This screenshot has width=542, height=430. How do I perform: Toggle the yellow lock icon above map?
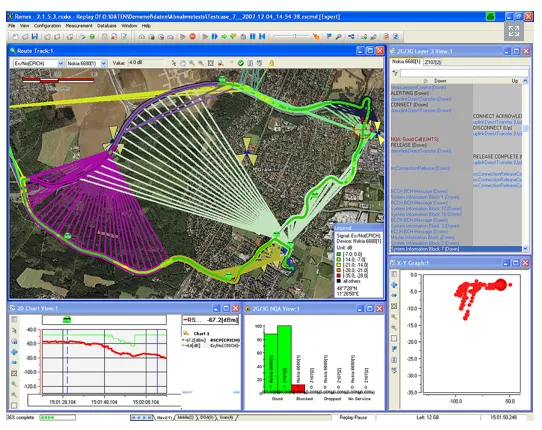point(272,63)
